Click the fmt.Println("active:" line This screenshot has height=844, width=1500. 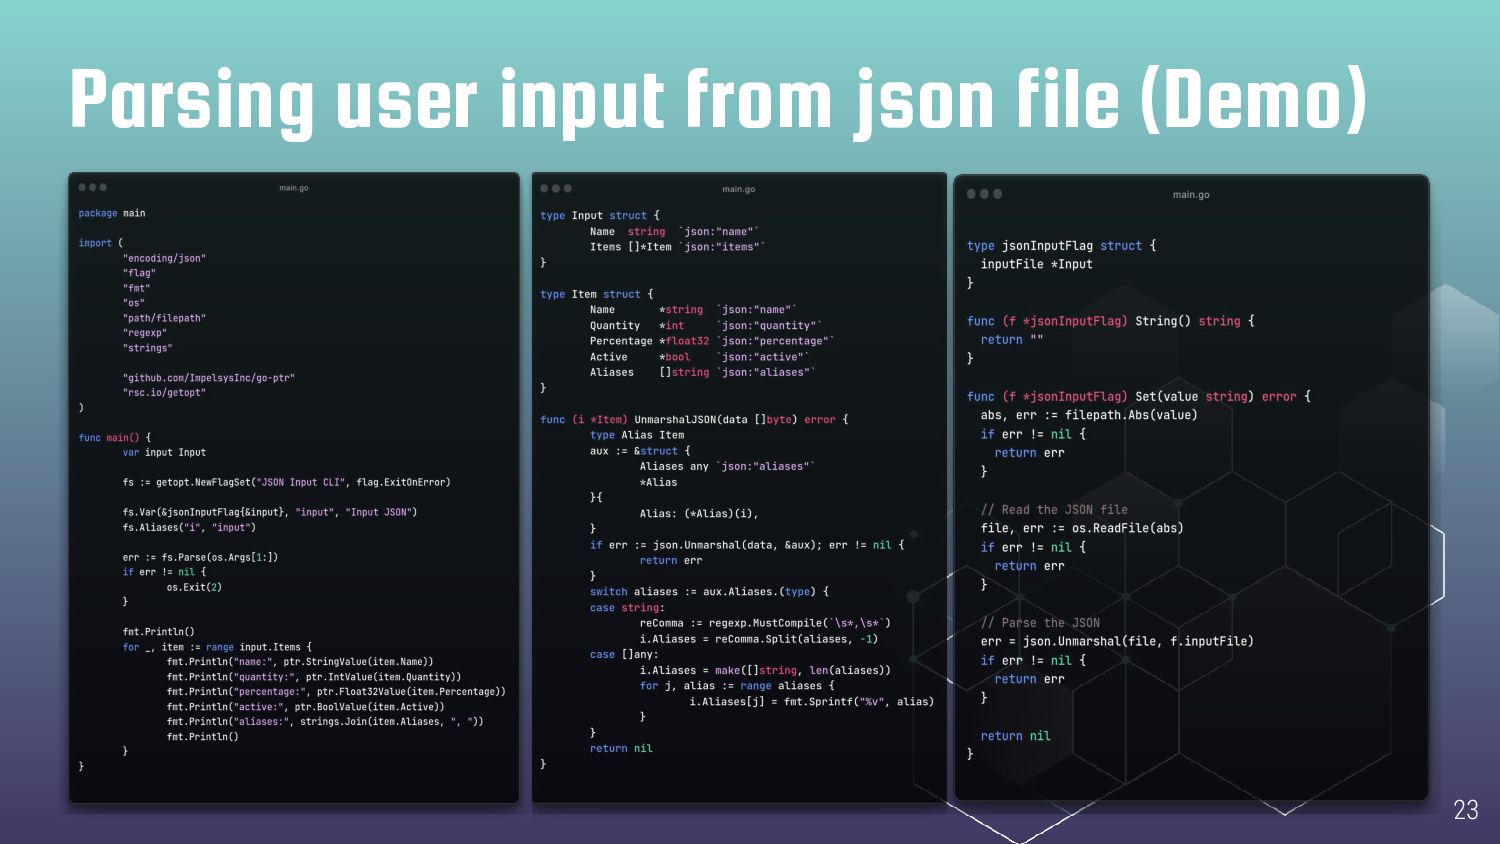306,707
